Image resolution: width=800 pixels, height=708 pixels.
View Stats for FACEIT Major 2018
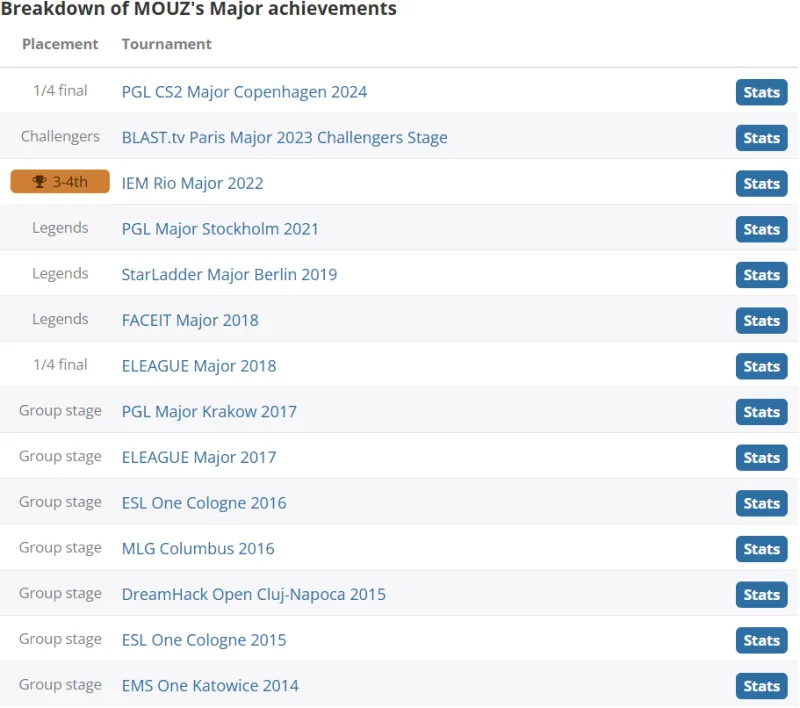(761, 320)
